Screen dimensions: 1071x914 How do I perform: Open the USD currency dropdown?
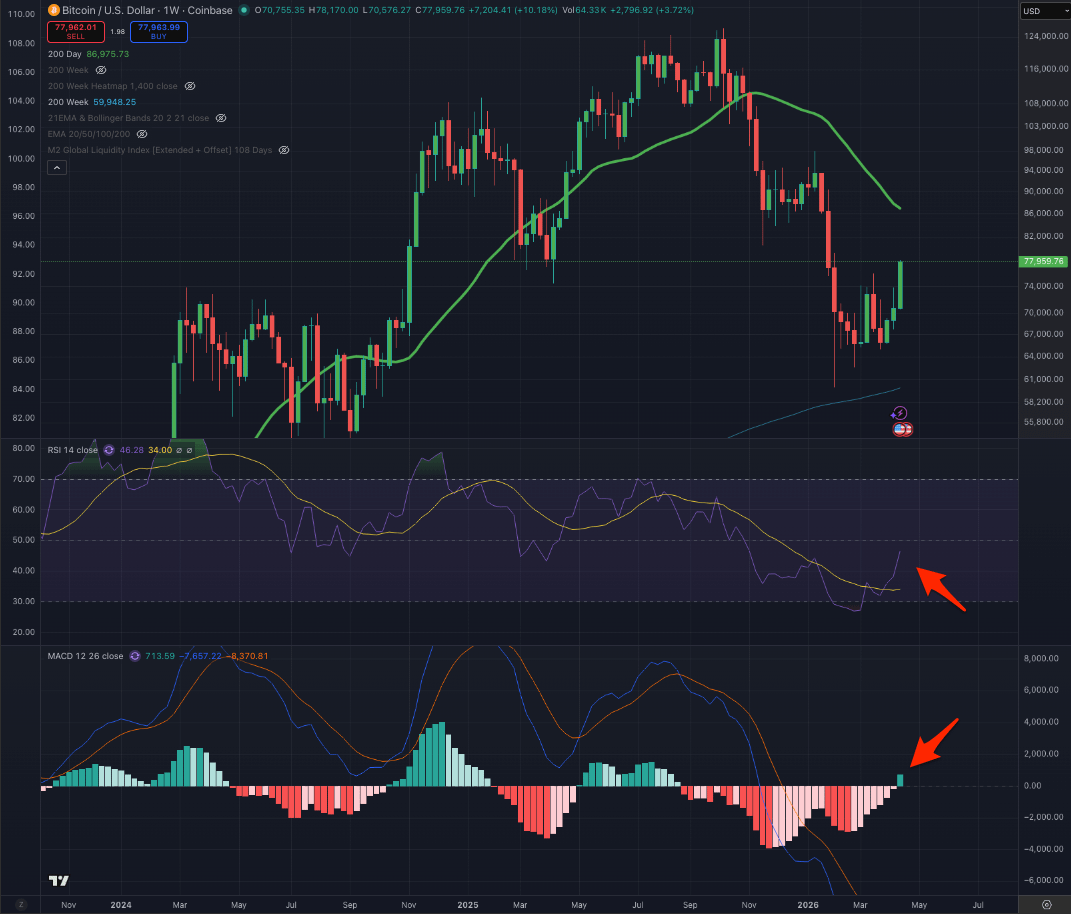pos(1044,11)
